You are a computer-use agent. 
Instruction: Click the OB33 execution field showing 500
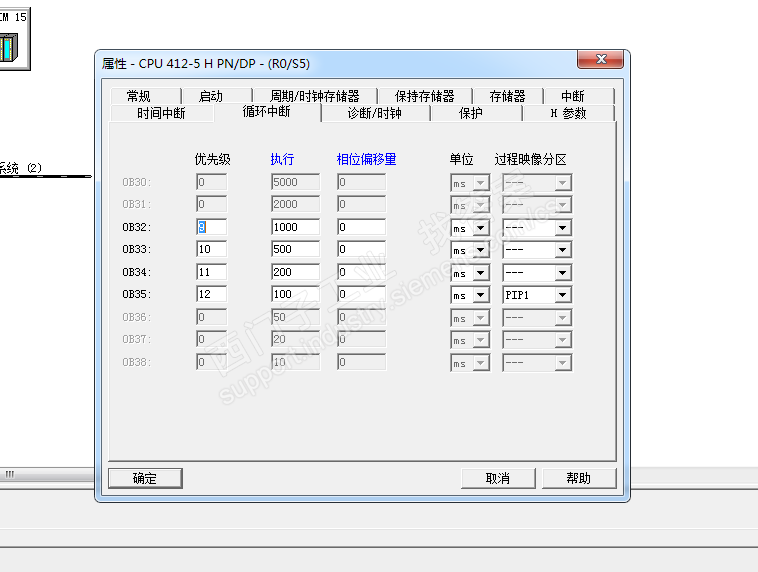pyautogui.click(x=295, y=249)
